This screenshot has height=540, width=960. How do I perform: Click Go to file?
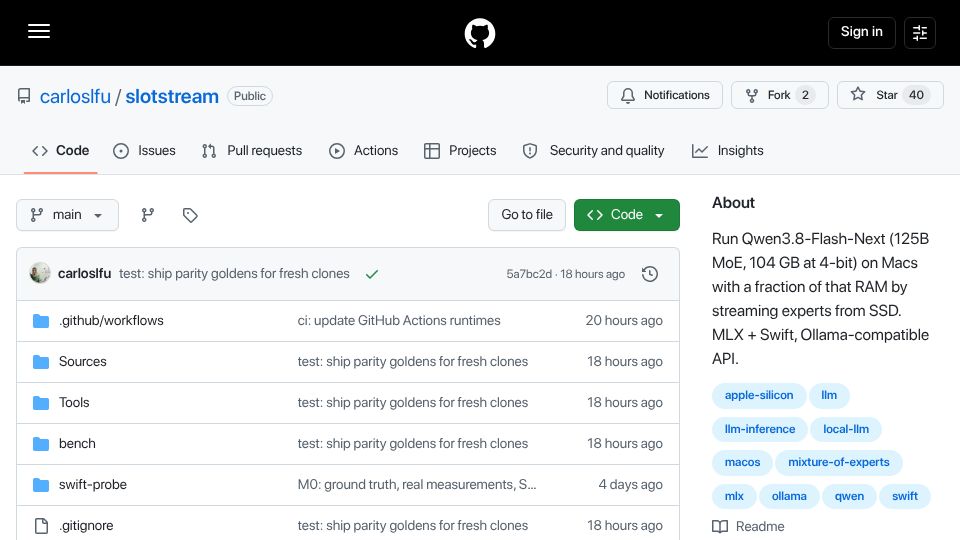pyautogui.click(x=527, y=215)
